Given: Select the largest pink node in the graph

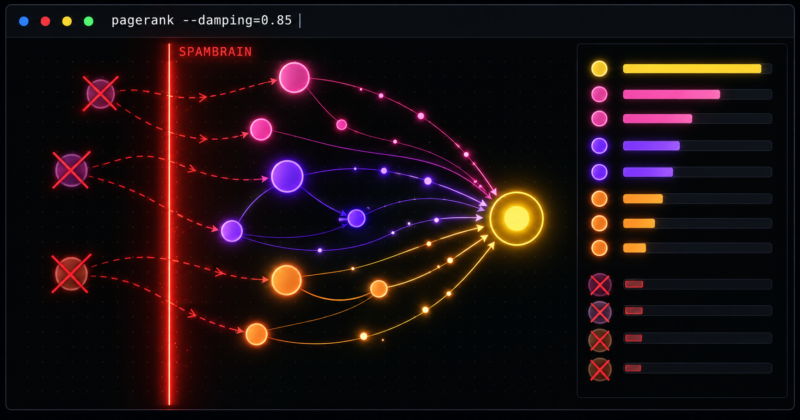Looking at the screenshot, I should [x=294, y=78].
